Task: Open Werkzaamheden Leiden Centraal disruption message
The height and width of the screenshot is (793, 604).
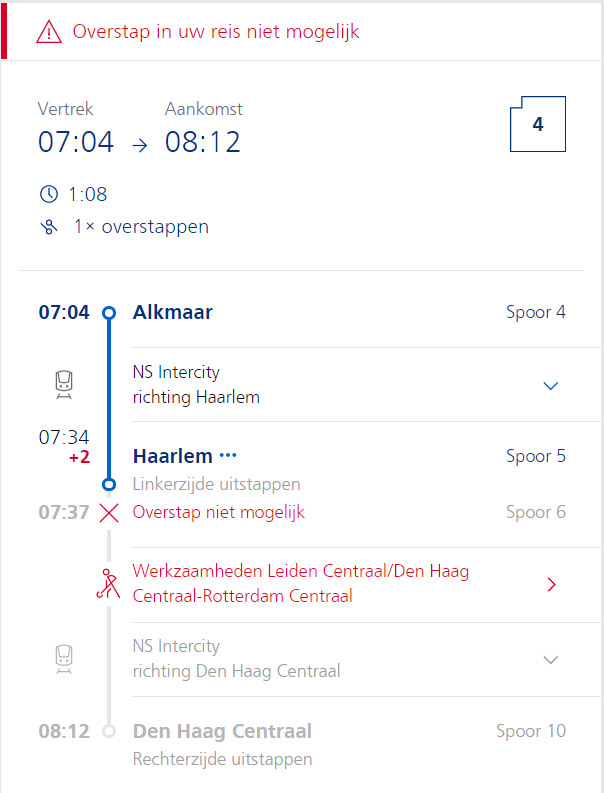Action: 300,583
